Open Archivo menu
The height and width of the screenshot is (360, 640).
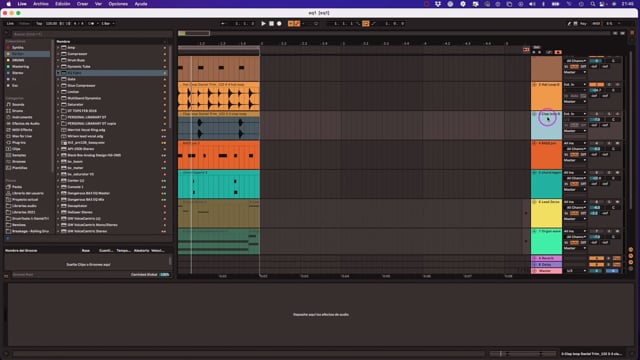pos(41,4)
